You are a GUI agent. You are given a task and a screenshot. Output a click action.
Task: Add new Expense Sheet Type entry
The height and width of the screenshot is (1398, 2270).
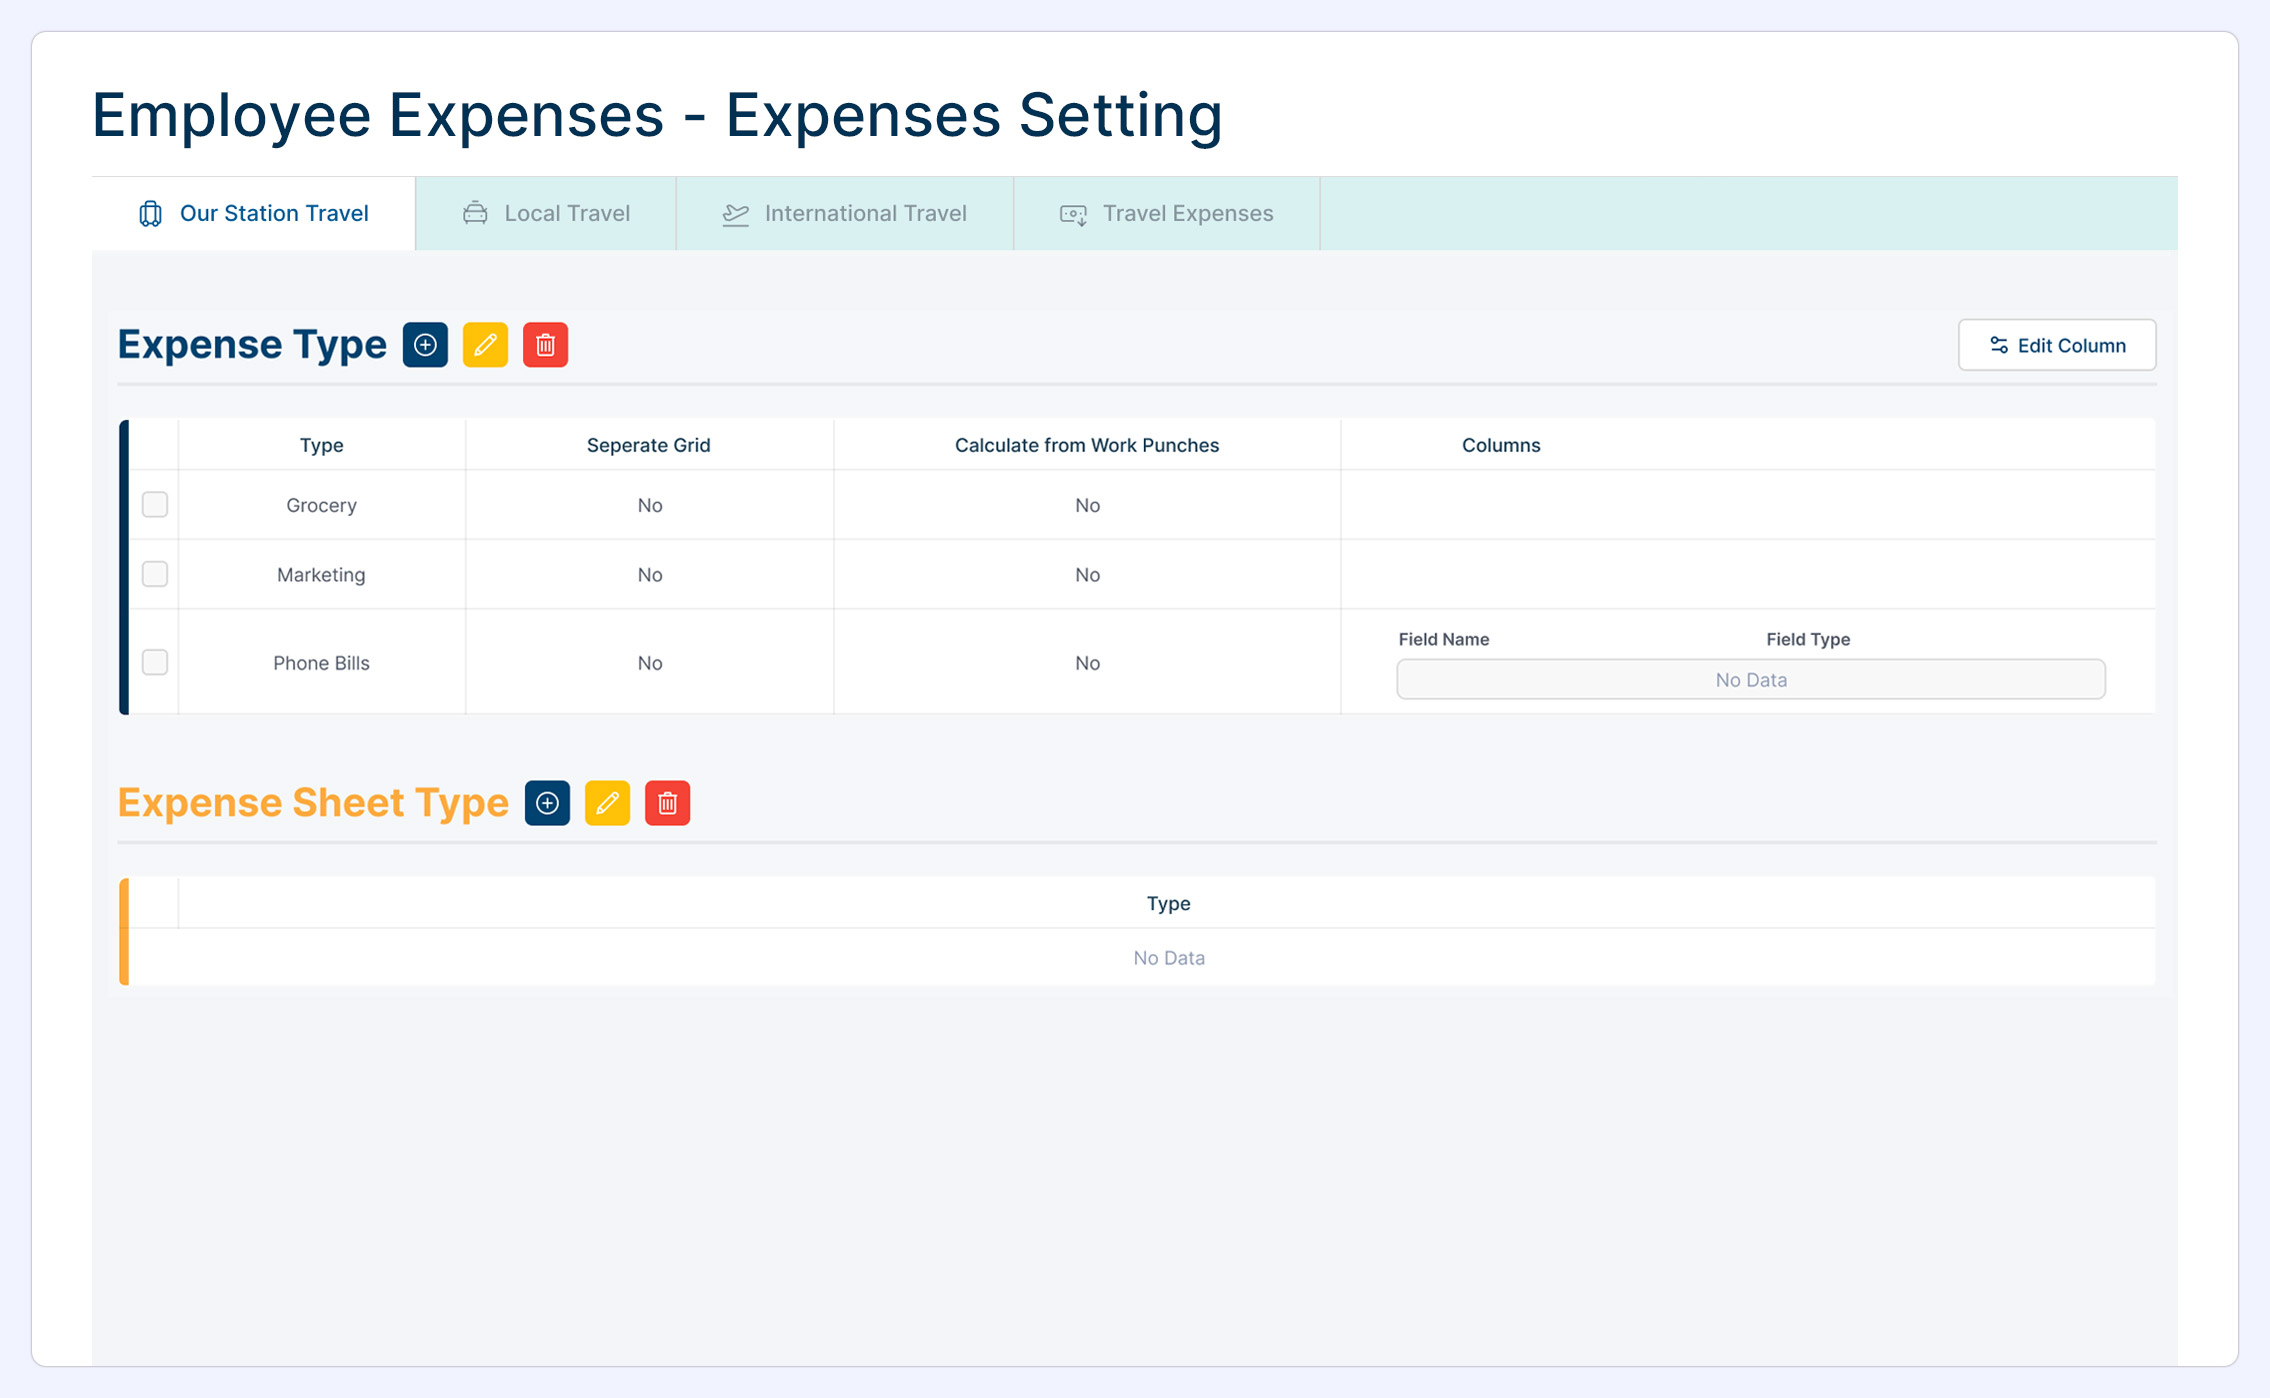(x=547, y=803)
